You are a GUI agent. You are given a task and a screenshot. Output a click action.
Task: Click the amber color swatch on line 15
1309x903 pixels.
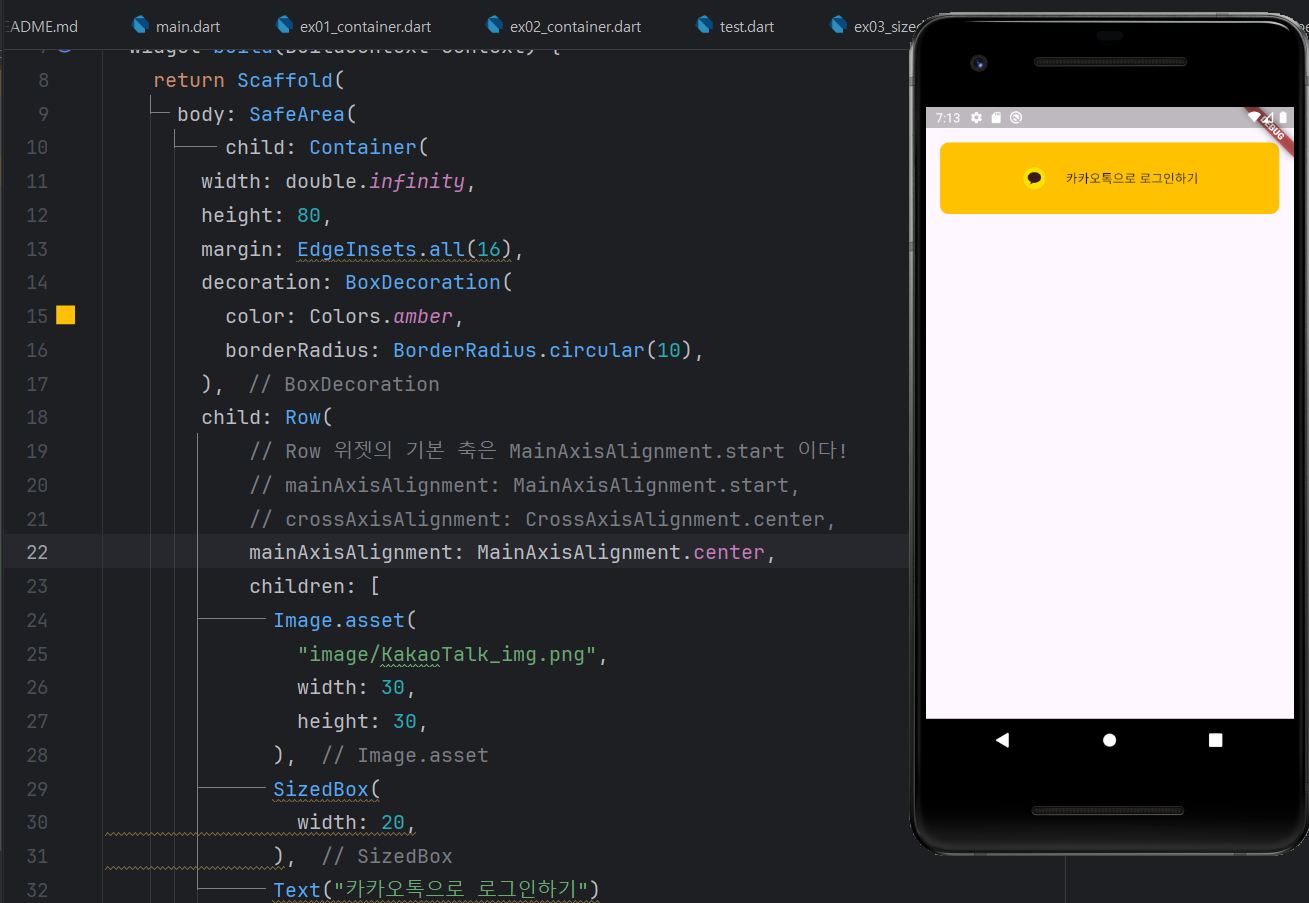(66, 316)
